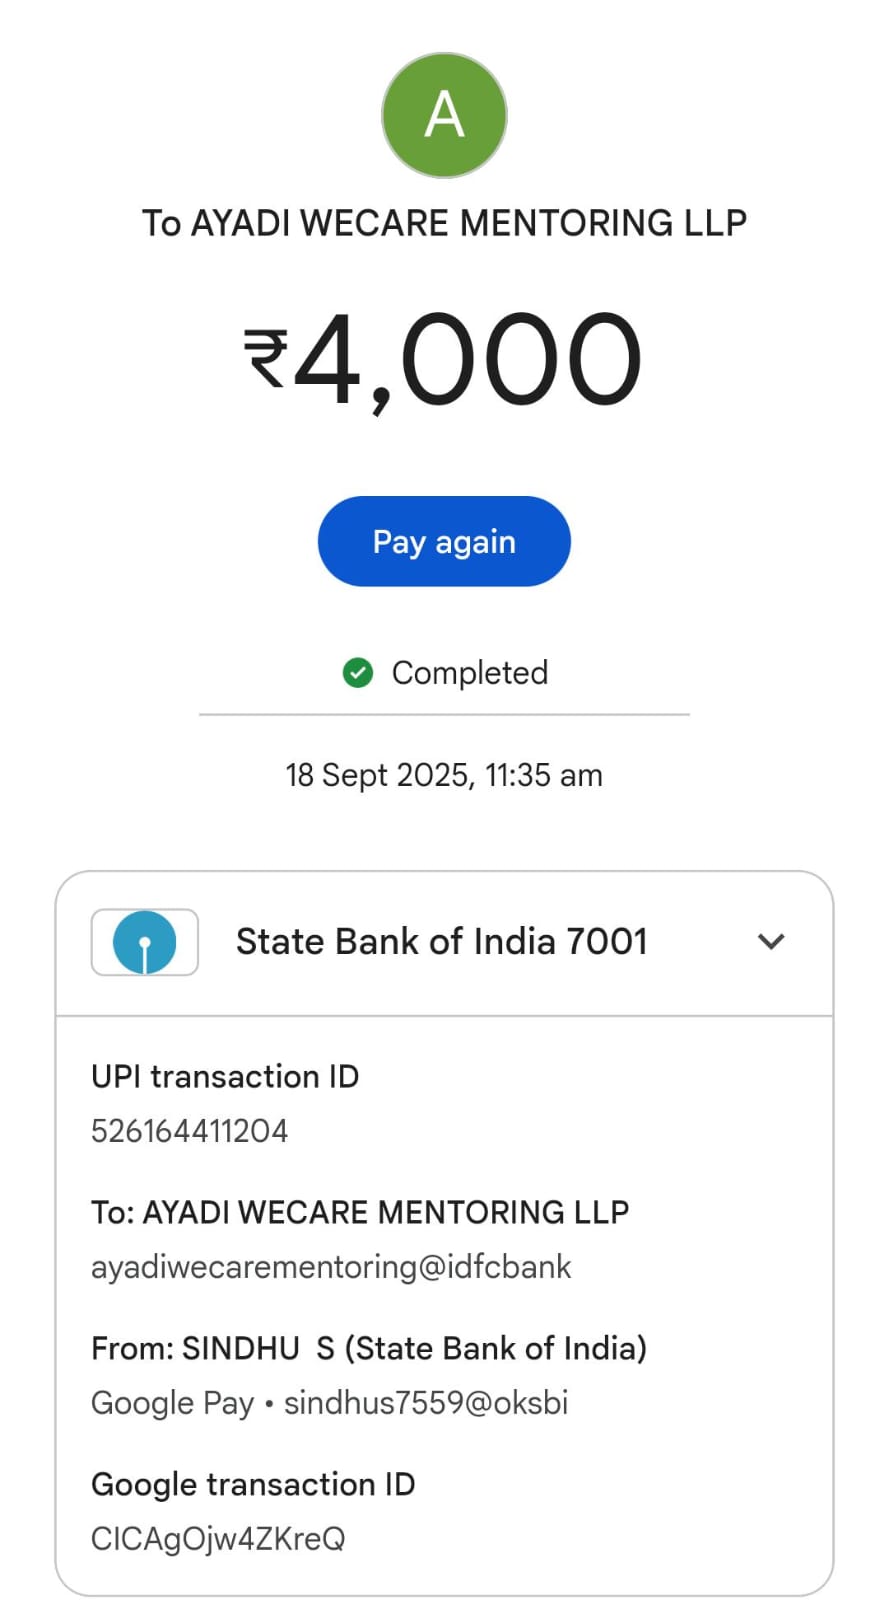Screen dimensions: 889x1600
Task: Expand the bank details chevron
Action: (771, 941)
